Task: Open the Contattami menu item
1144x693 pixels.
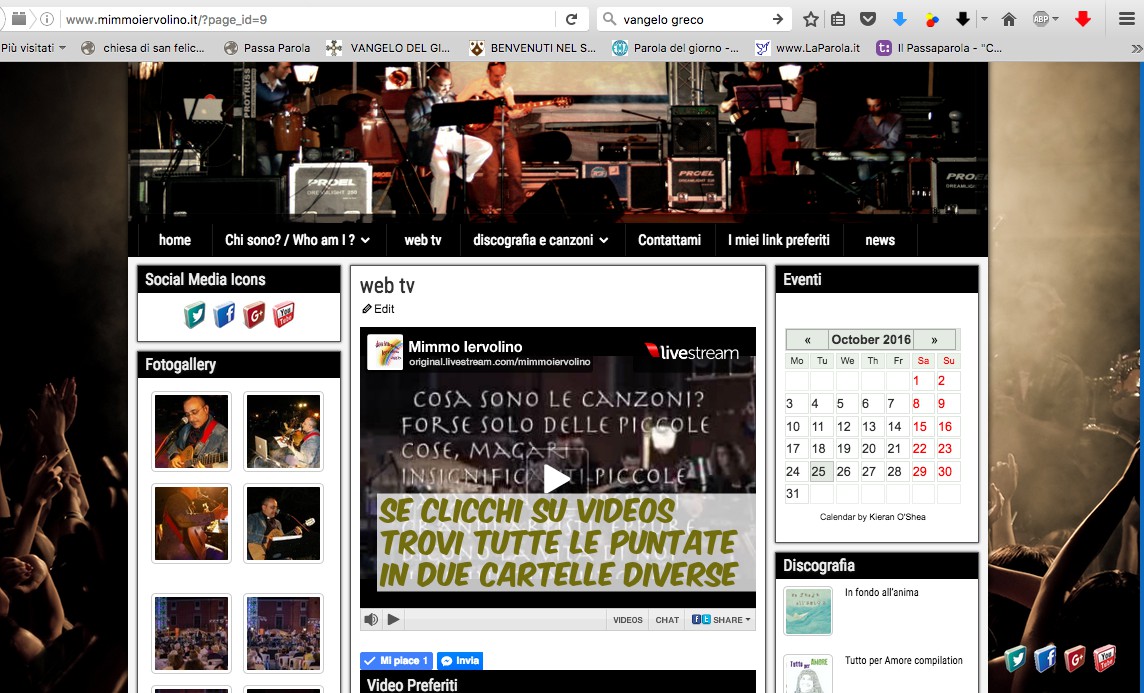Action: coord(669,240)
